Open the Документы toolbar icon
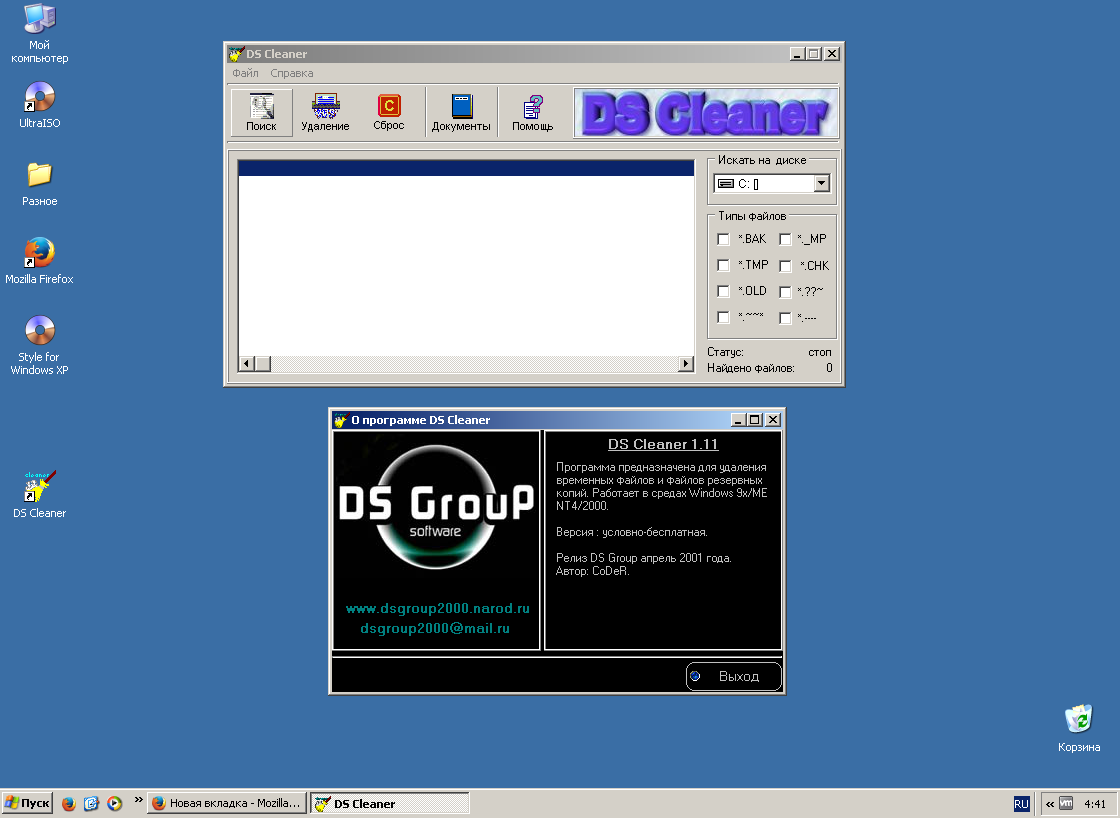Screen dimensions: 1120x818 [461, 112]
